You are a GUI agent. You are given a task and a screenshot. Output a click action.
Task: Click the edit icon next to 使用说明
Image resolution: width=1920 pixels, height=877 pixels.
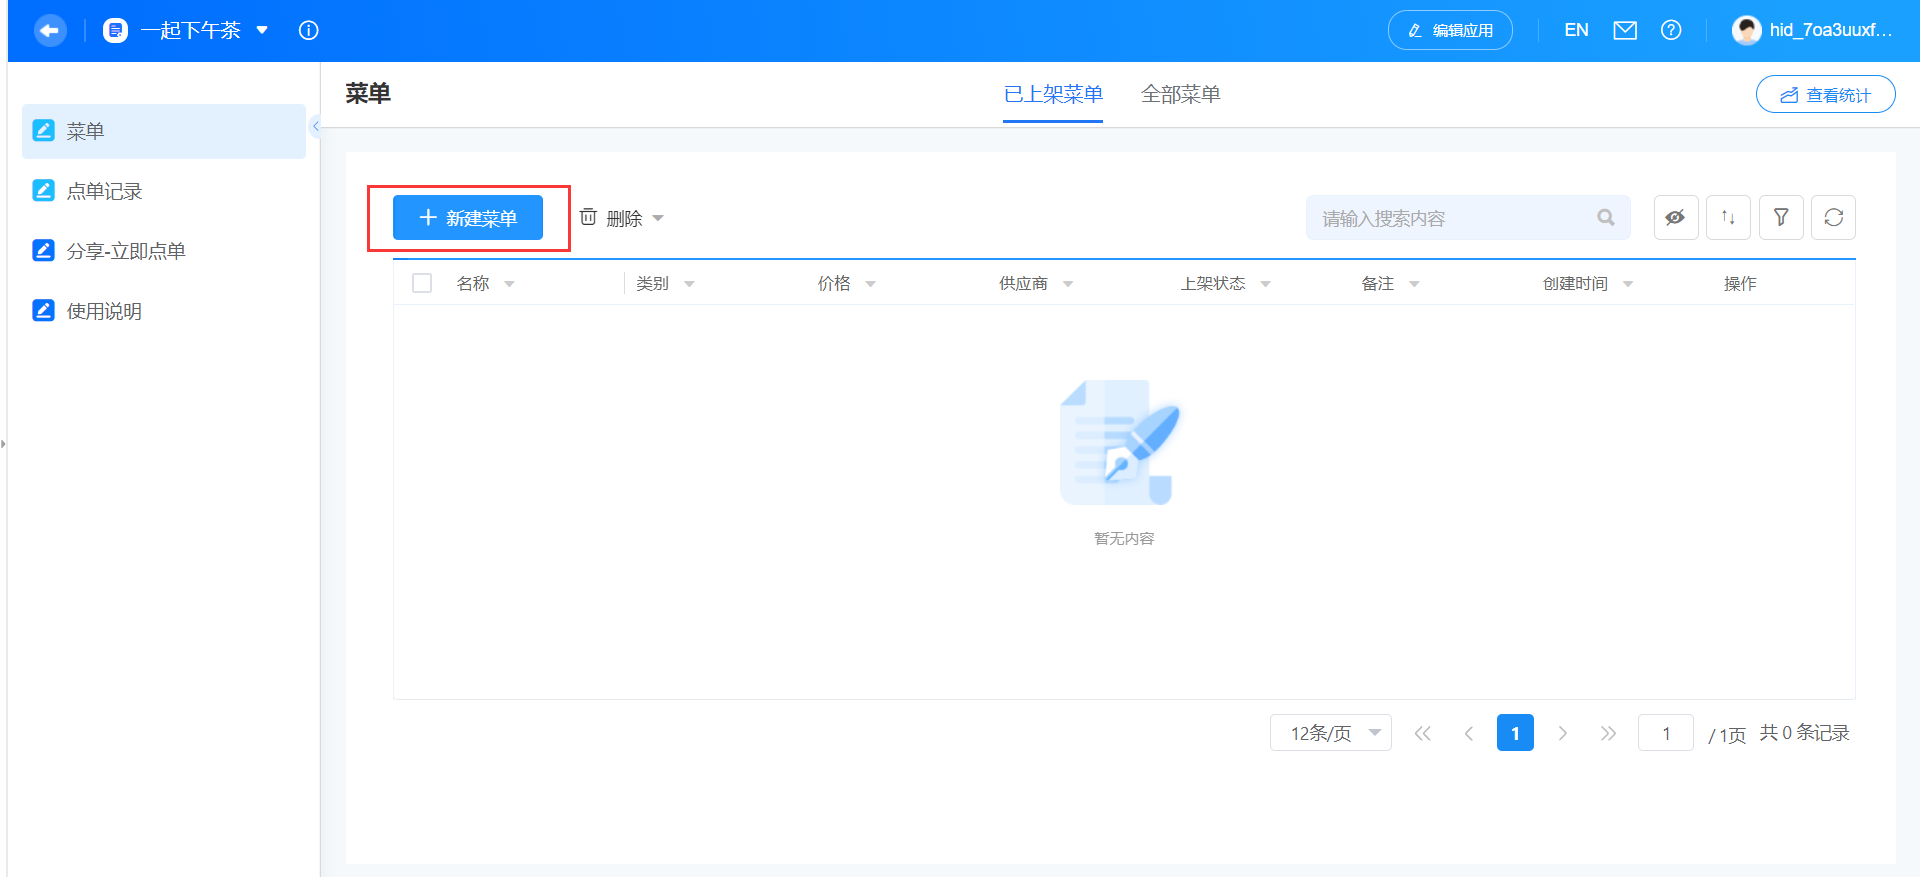coord(44,310)
